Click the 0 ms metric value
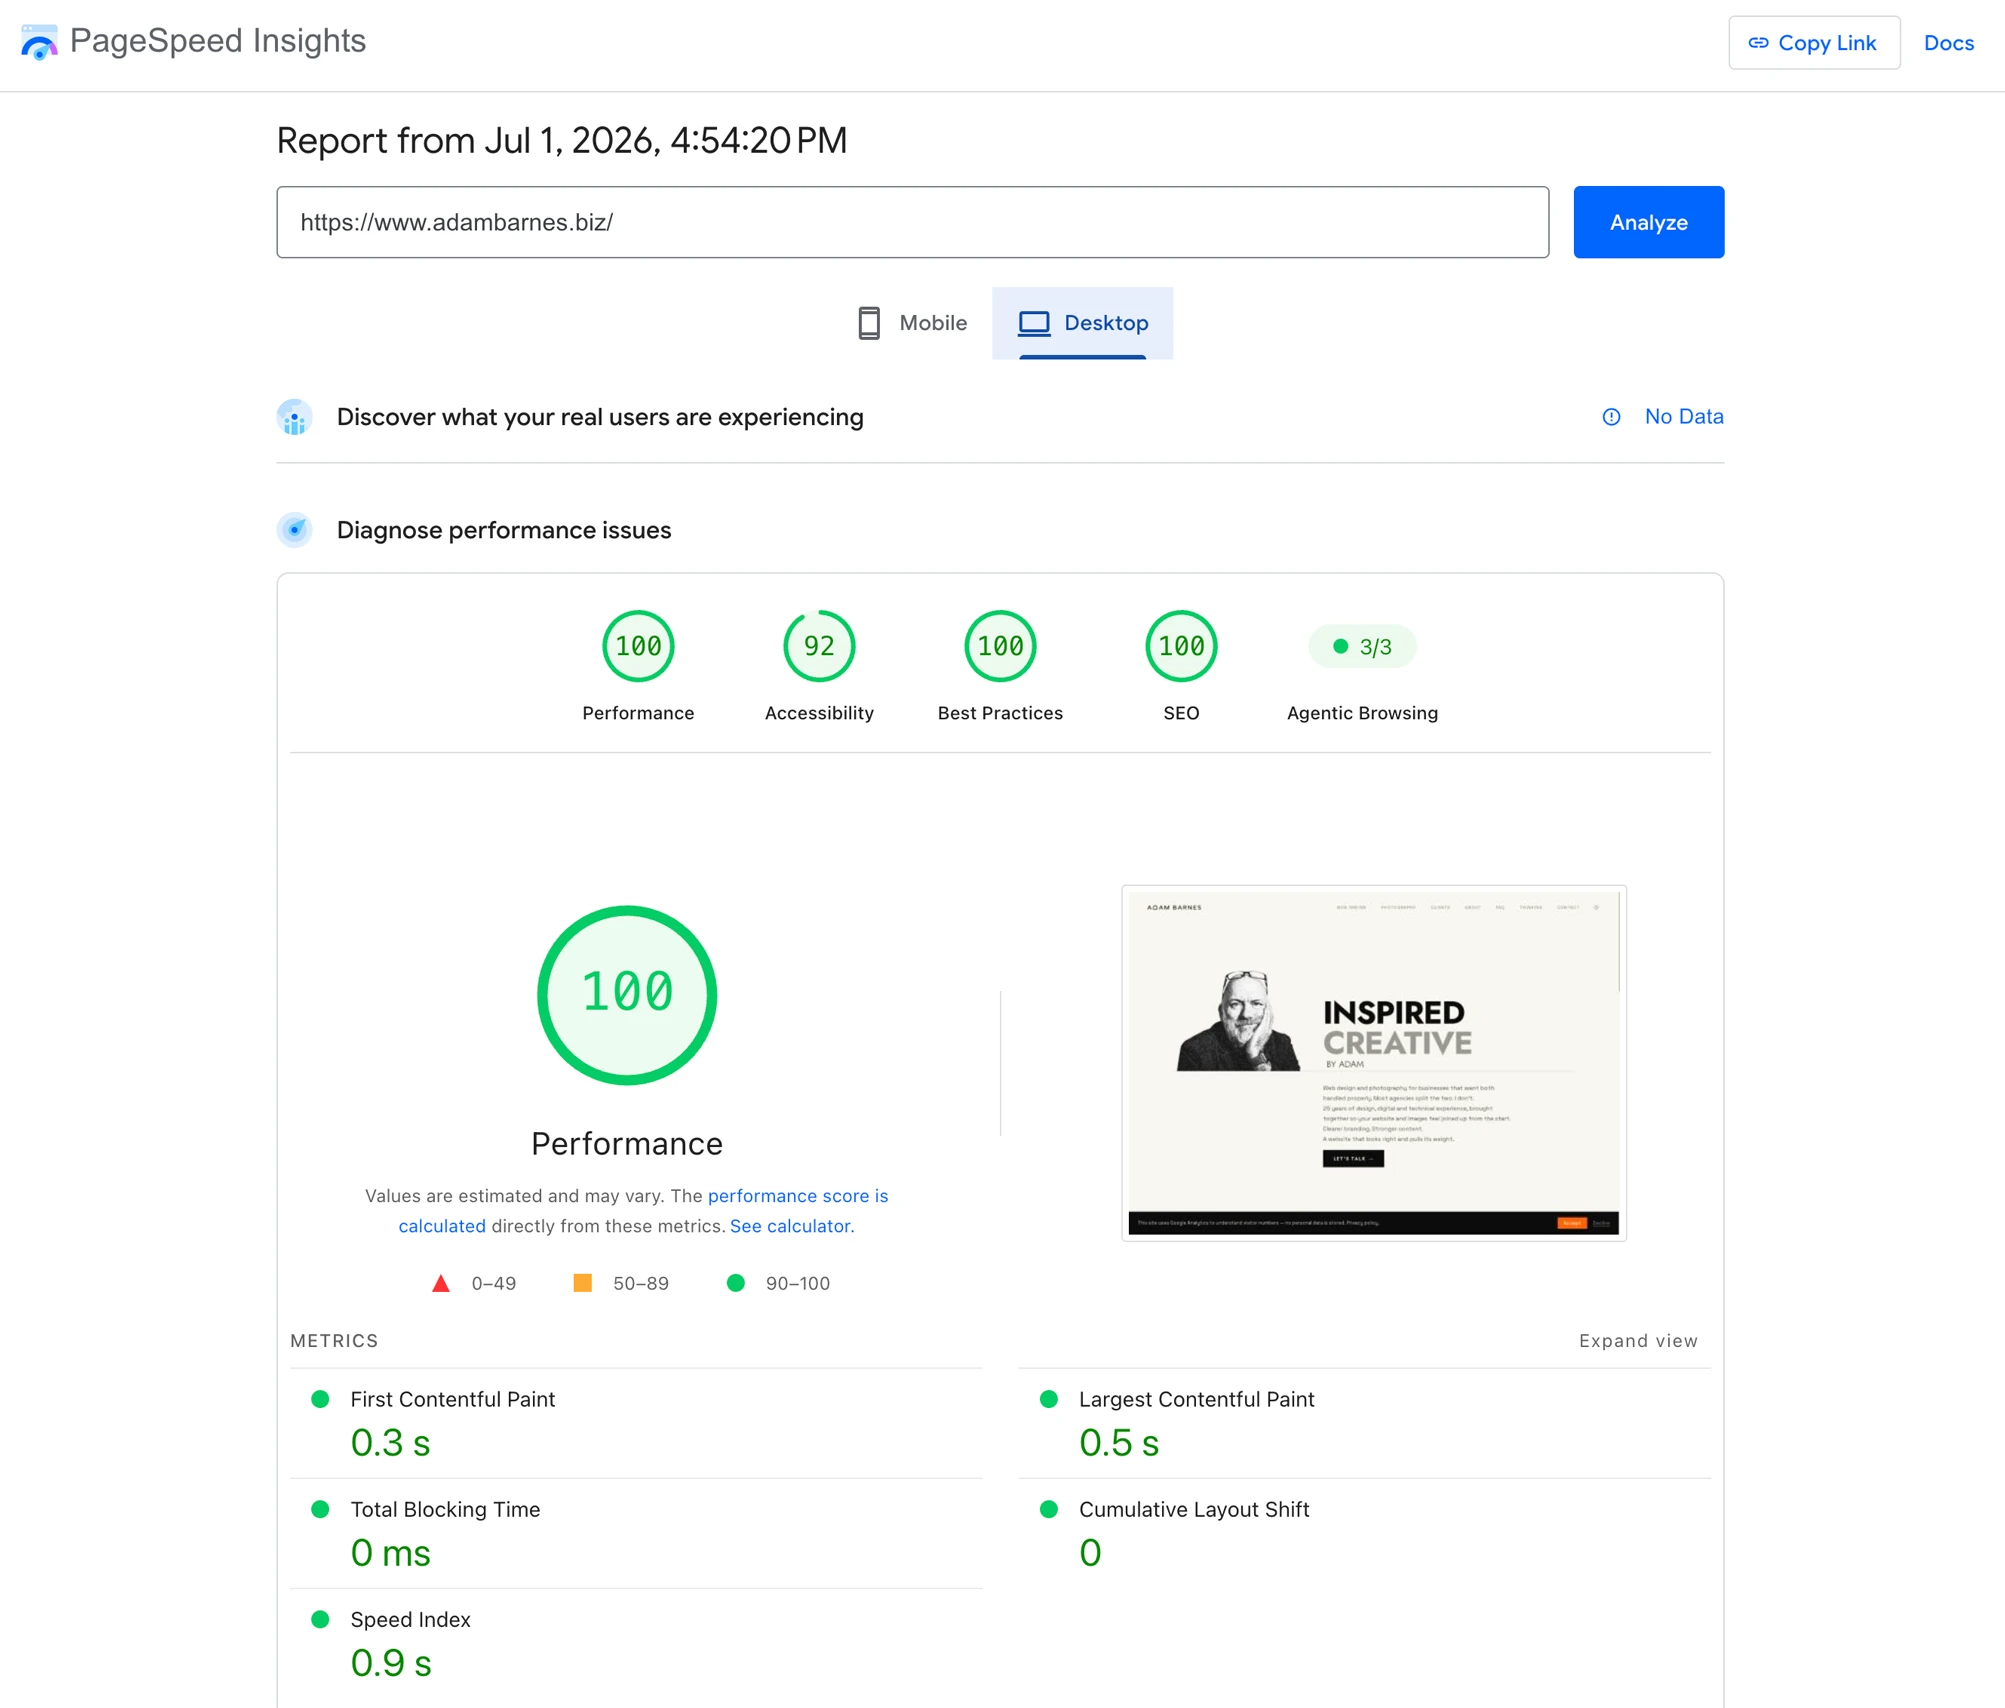The image size is (2005, 1708). (x=390, y=1553)
